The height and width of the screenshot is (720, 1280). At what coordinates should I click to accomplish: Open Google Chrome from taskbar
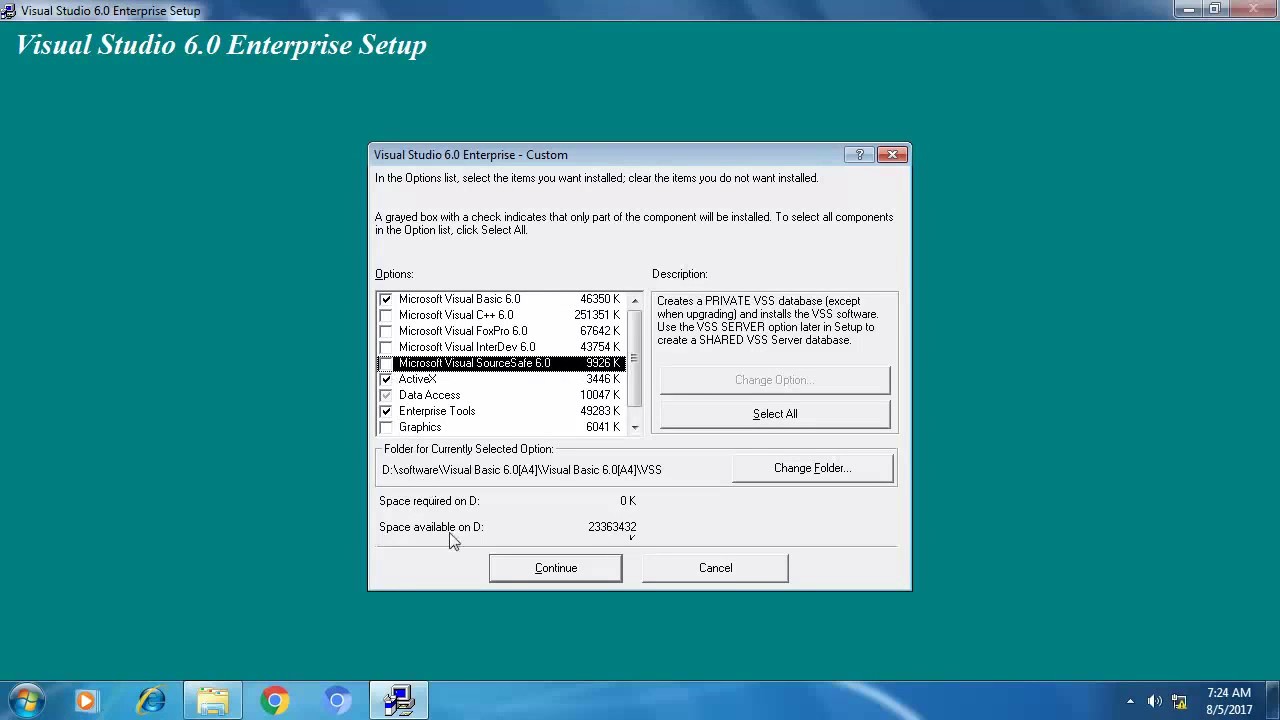tap(275, 701)
